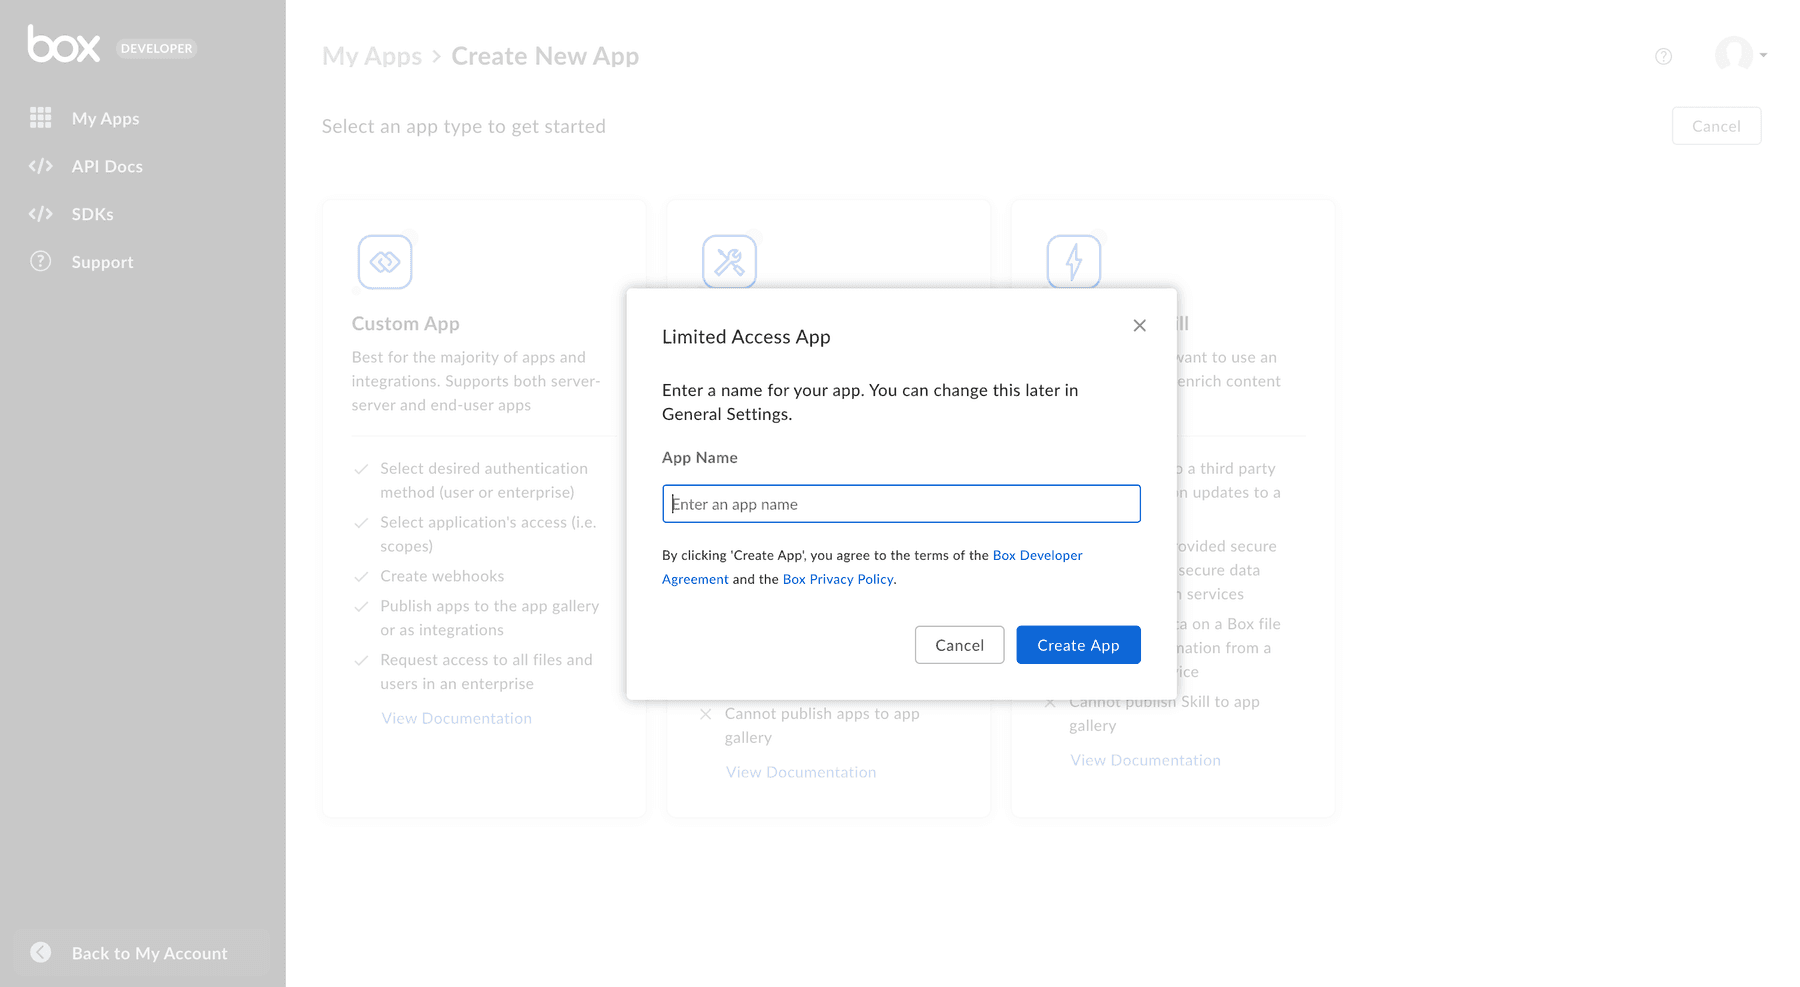Image resolution: width=1800 pixels, height=987 pixels.
Task: Click the Box logo in the sidebar
Action: (64, 45)
